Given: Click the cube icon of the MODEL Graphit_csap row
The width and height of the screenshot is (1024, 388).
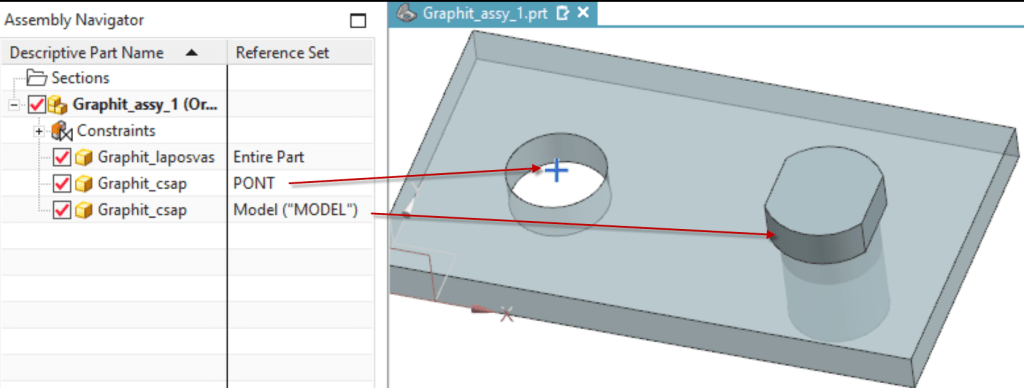Looking at the screenshot, I should 82,210.
